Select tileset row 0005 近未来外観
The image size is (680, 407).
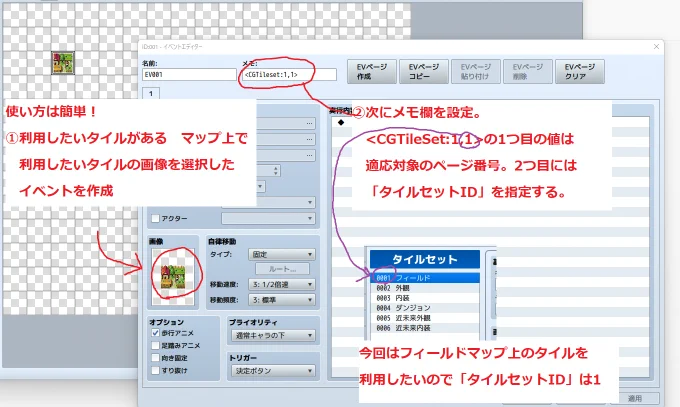(425, 318)
